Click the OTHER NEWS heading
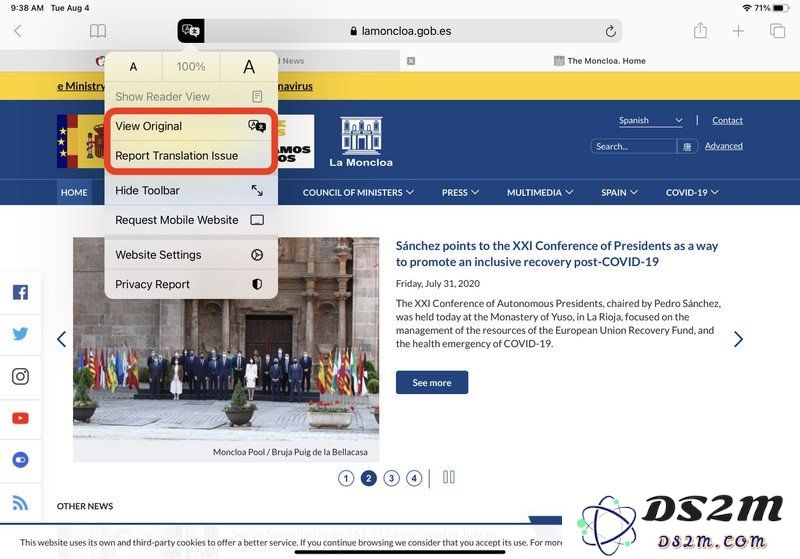The height and width of the screenshot is (559, 800). pyautogui.click(x=85, y=506)
